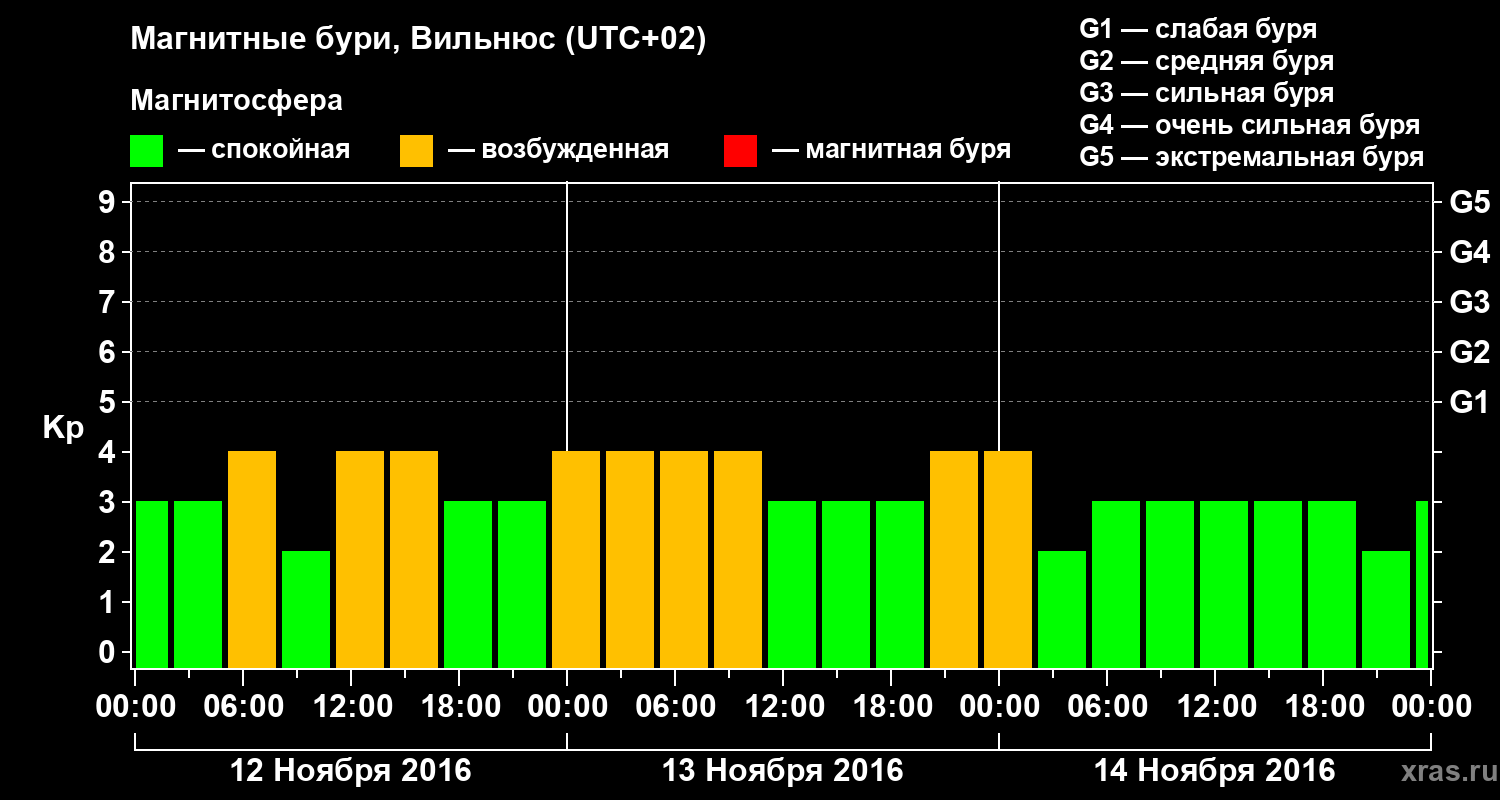Click the 12:00 time label for 12 Ноября
This screenshot has width=1500, height=800.
pyautogui.click(x=351, y=707)
